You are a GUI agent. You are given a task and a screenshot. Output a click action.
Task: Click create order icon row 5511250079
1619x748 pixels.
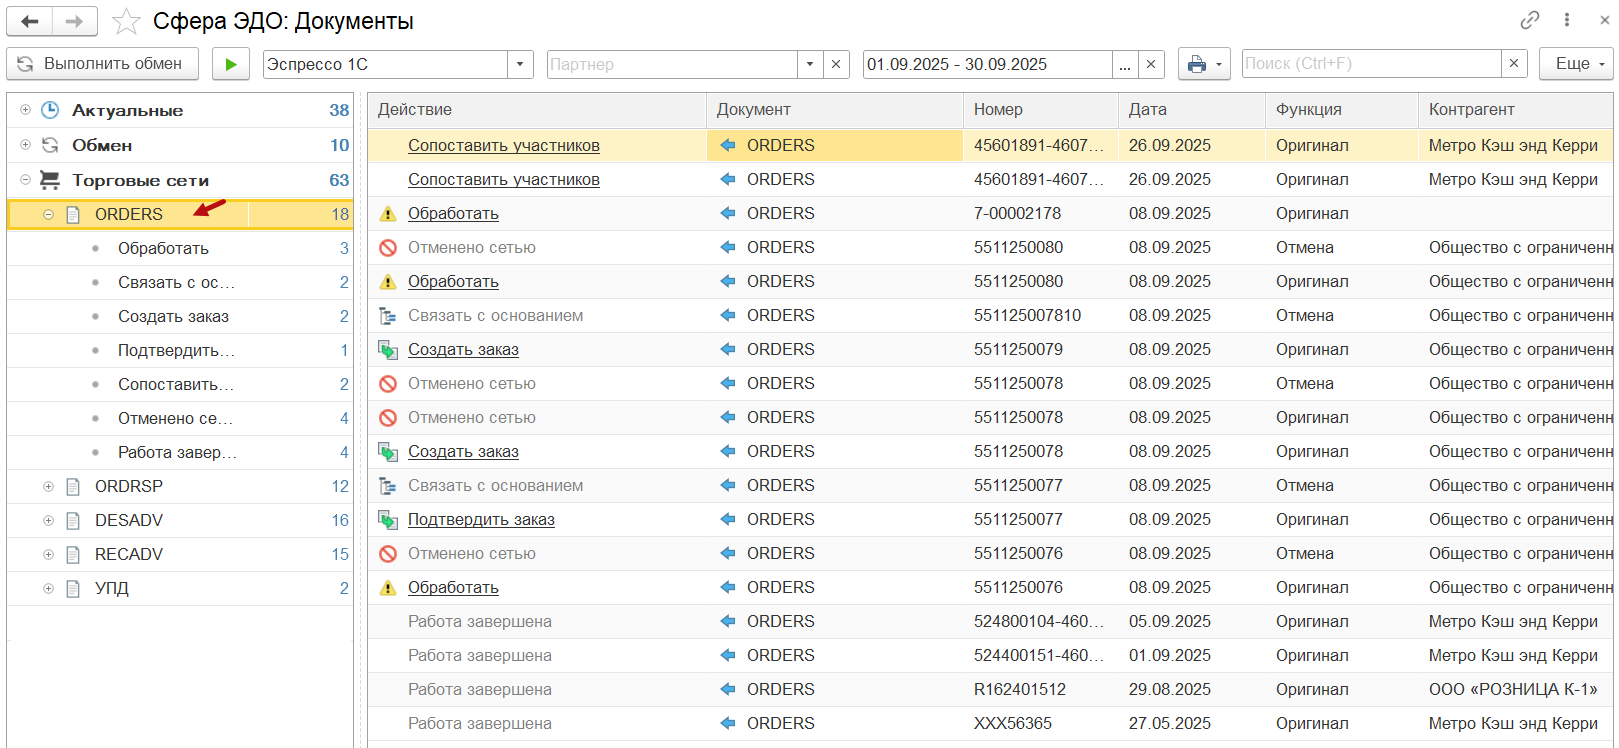pyautogui.click(x=388, y=350)
